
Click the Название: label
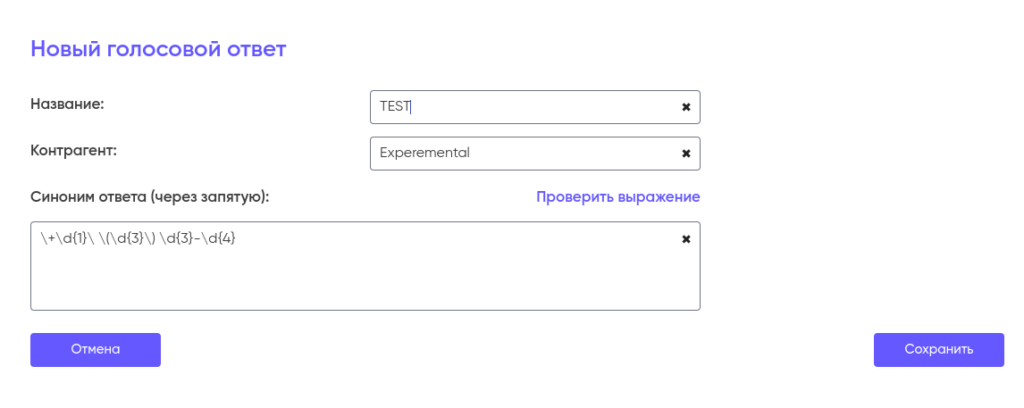[x=67, y=103]
